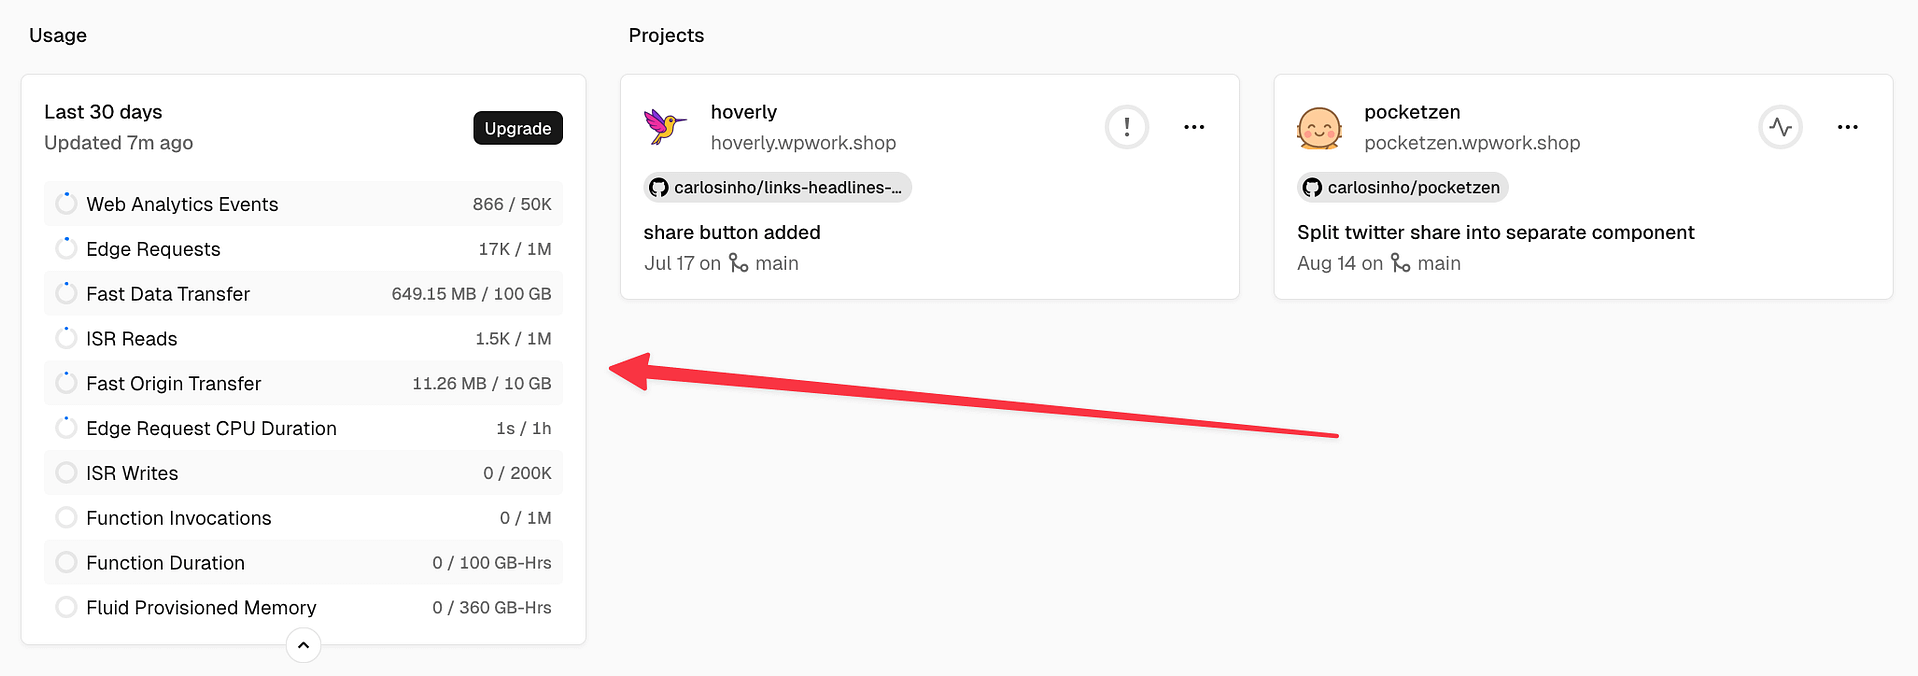Open the hoverly.wpwork.shop domain link

[x=803, y=143]
